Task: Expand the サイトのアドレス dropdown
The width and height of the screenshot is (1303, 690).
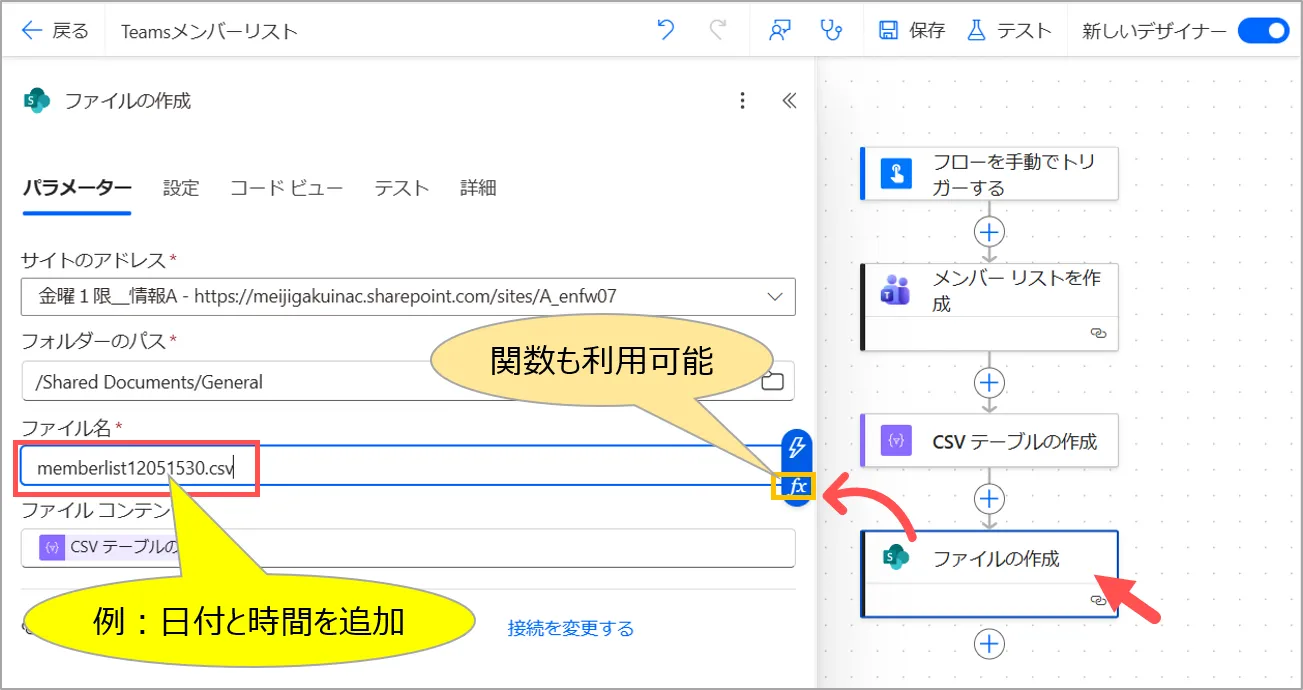Action: (773, 296)
